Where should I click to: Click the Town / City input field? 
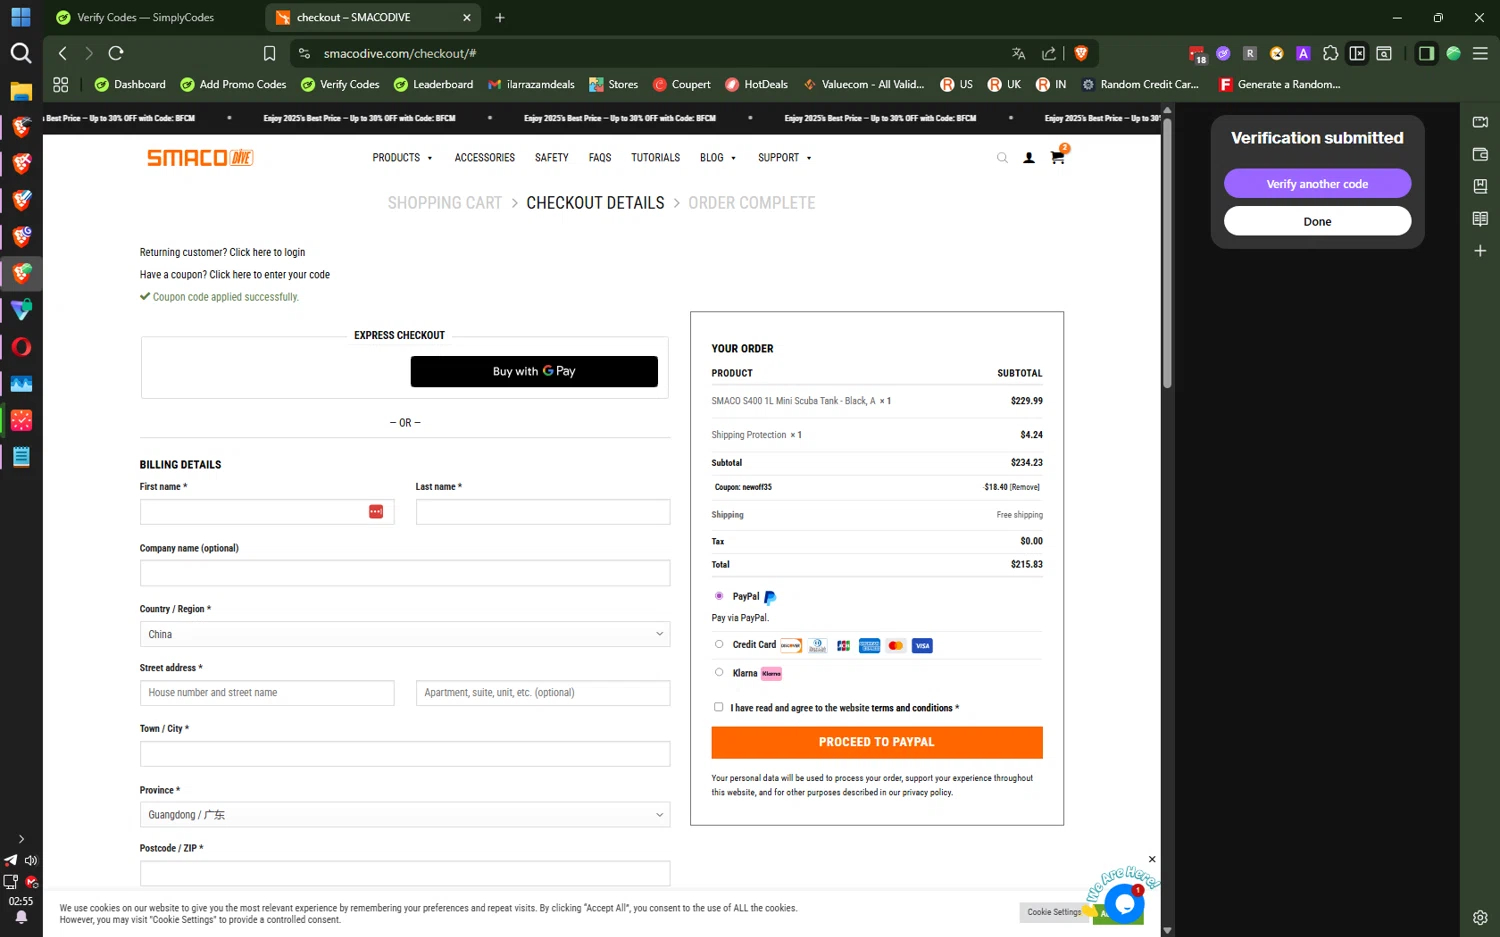pyautogui.click(x=405, y=754)
